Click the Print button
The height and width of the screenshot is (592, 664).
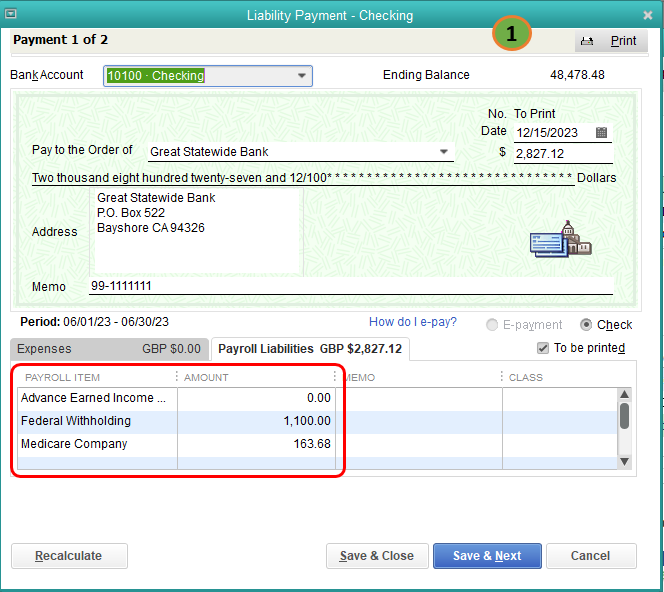tap(611, 41)
